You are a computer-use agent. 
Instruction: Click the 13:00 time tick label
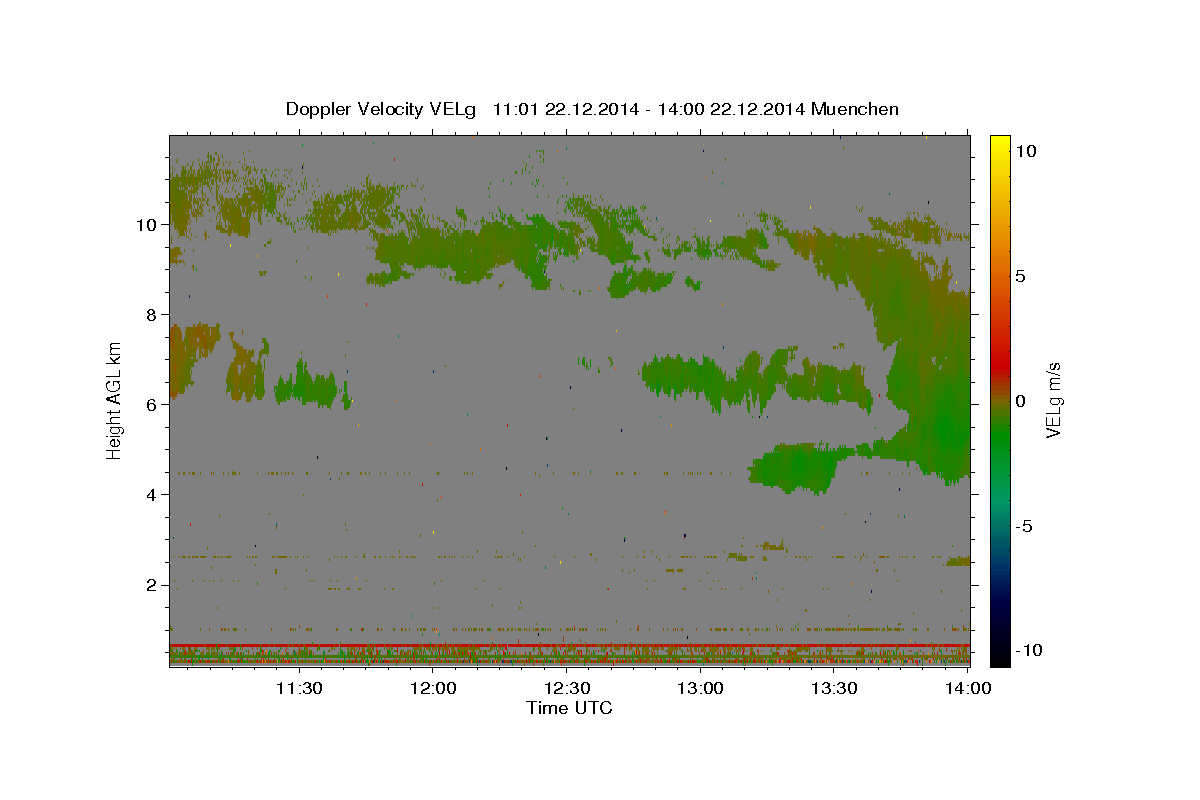tap(701, 688)
